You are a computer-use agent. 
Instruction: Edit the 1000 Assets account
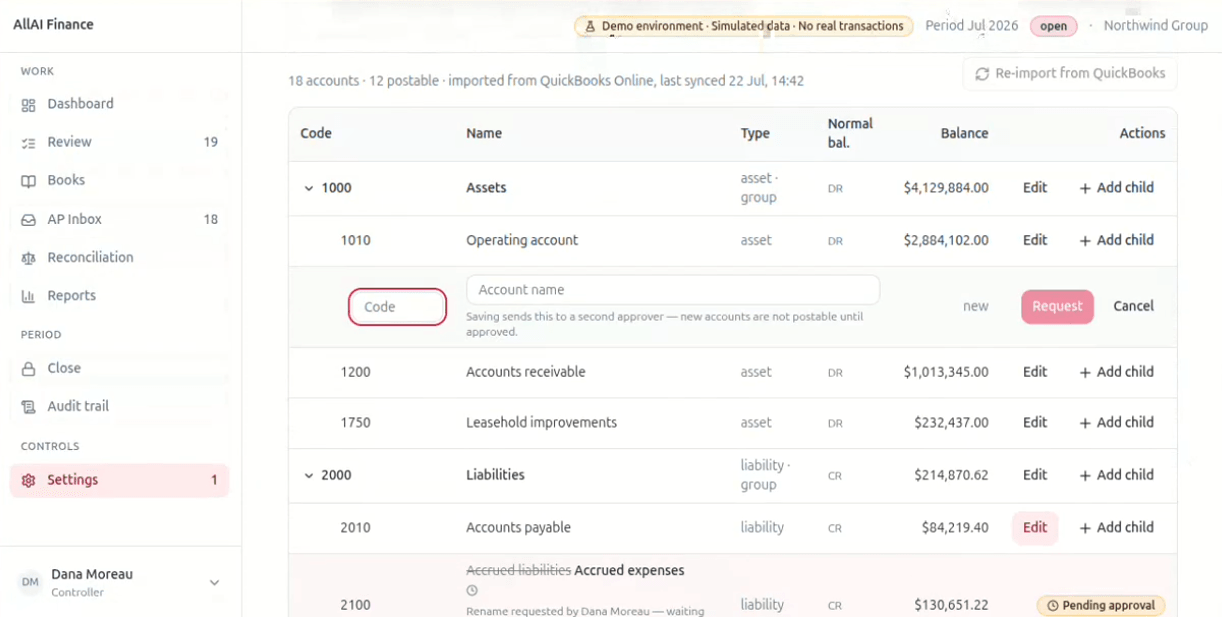pos(1035,188)
